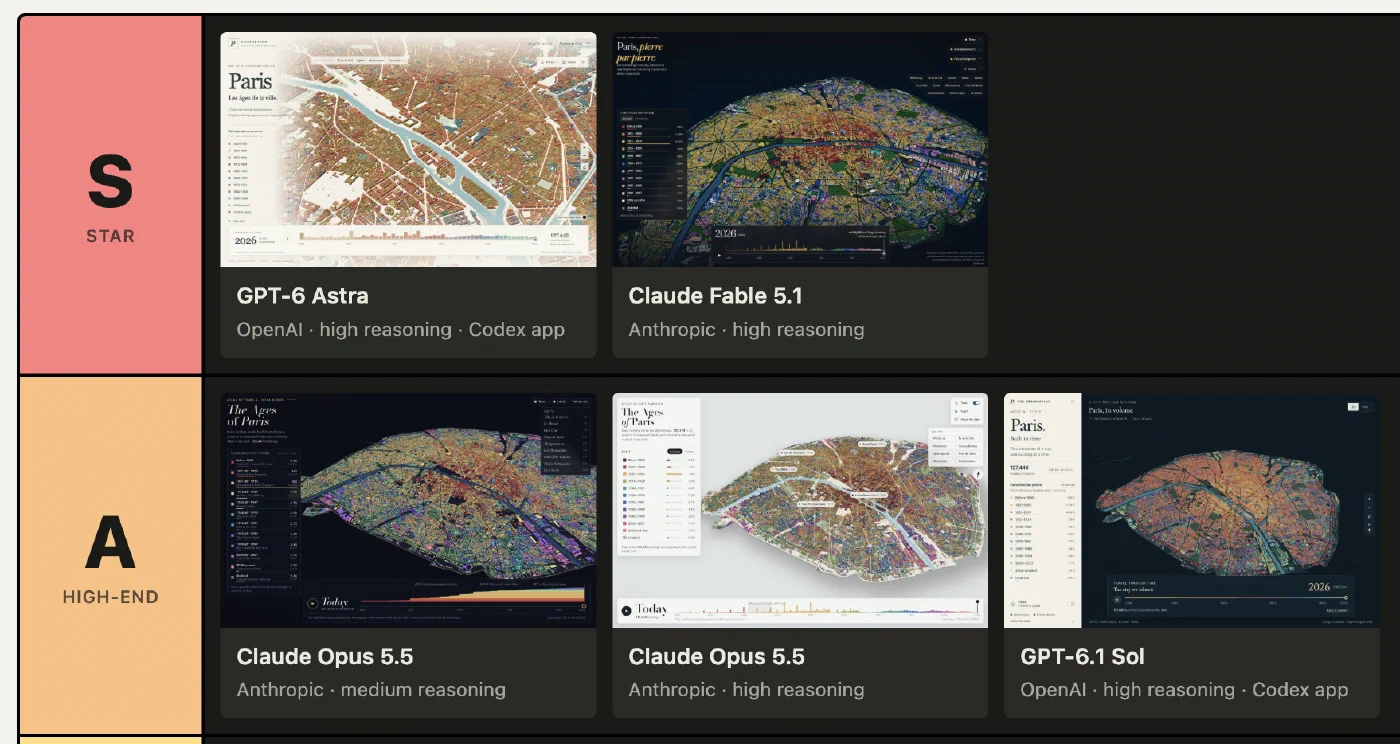Open the GPT-6.1 Sol map thumbnail
Image resolution: width=1400 pixels, height=744 pixels.
tap(1192, 510)
